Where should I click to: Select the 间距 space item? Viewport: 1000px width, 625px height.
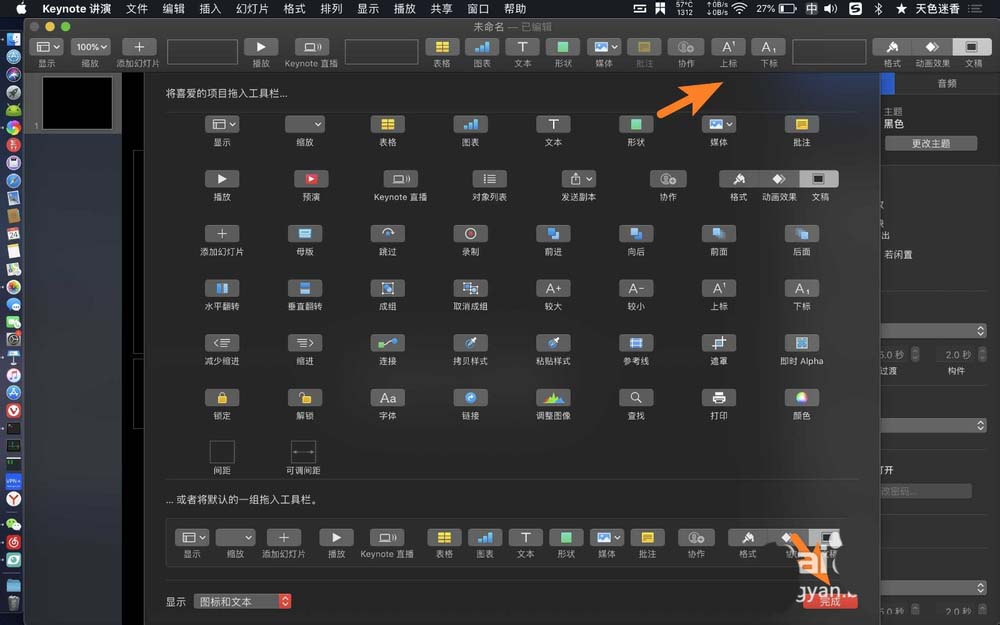coord(222,452)
